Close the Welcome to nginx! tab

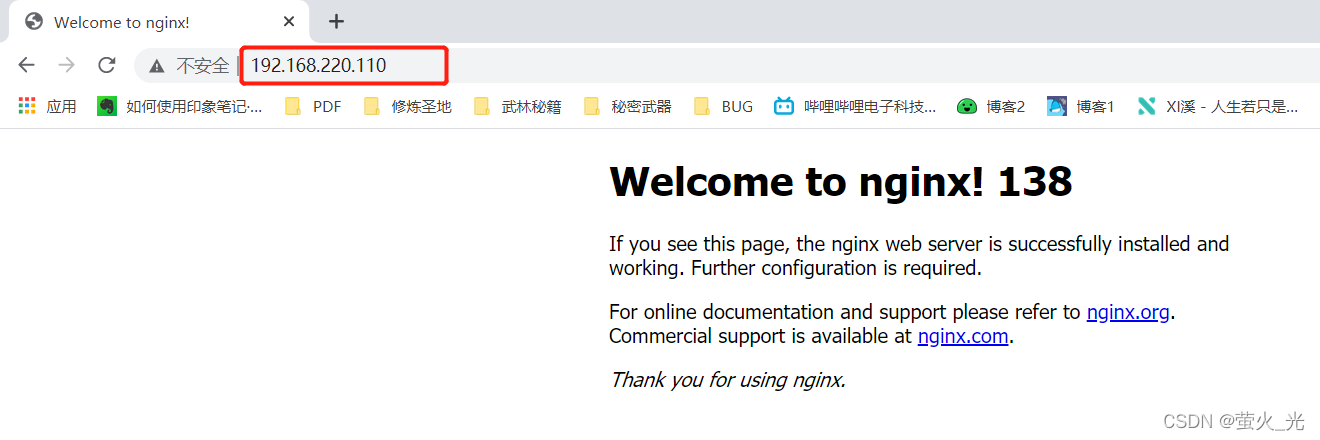pos(289,22)
